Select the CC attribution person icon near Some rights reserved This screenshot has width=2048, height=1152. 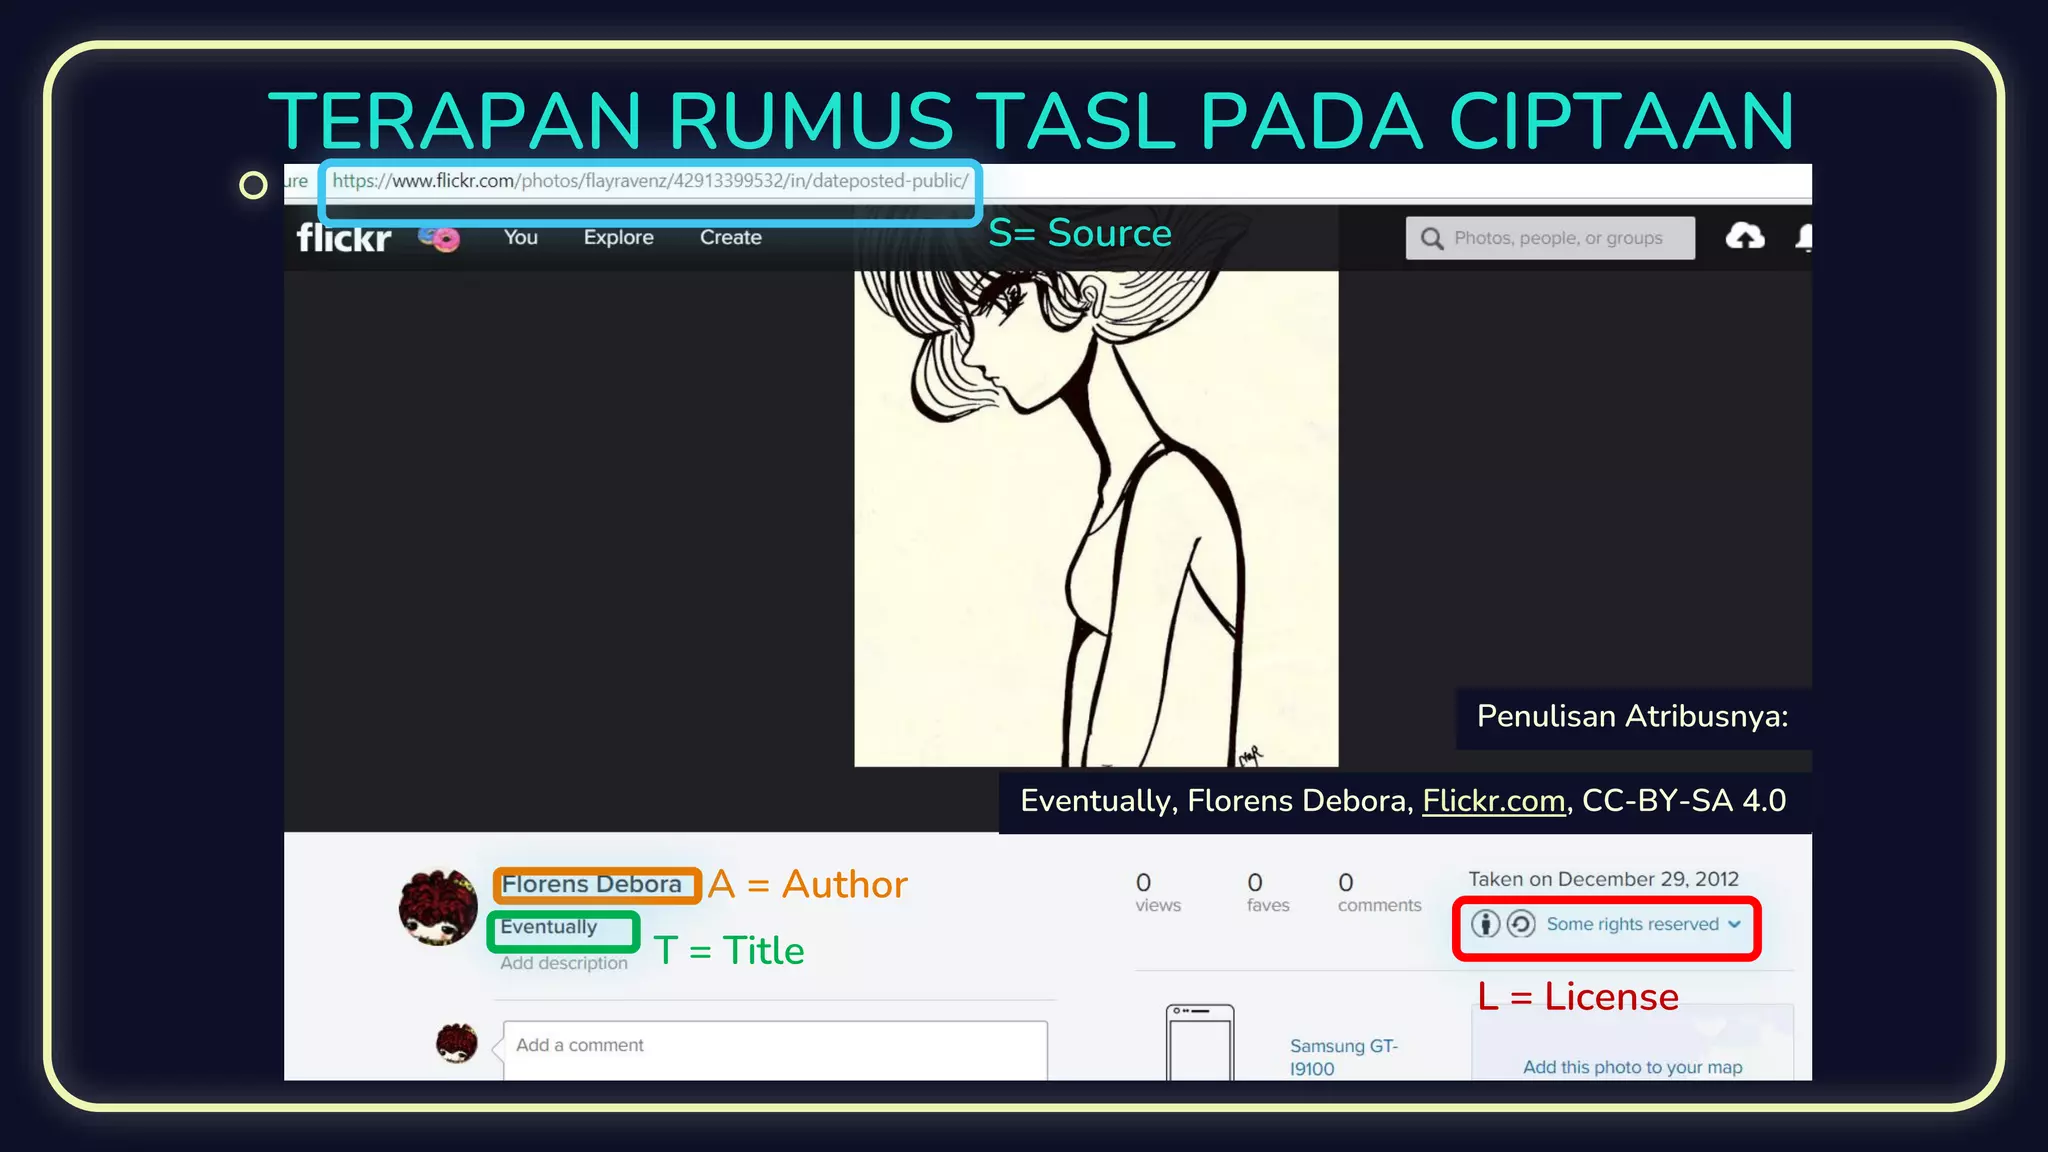tap(1486, 925)
